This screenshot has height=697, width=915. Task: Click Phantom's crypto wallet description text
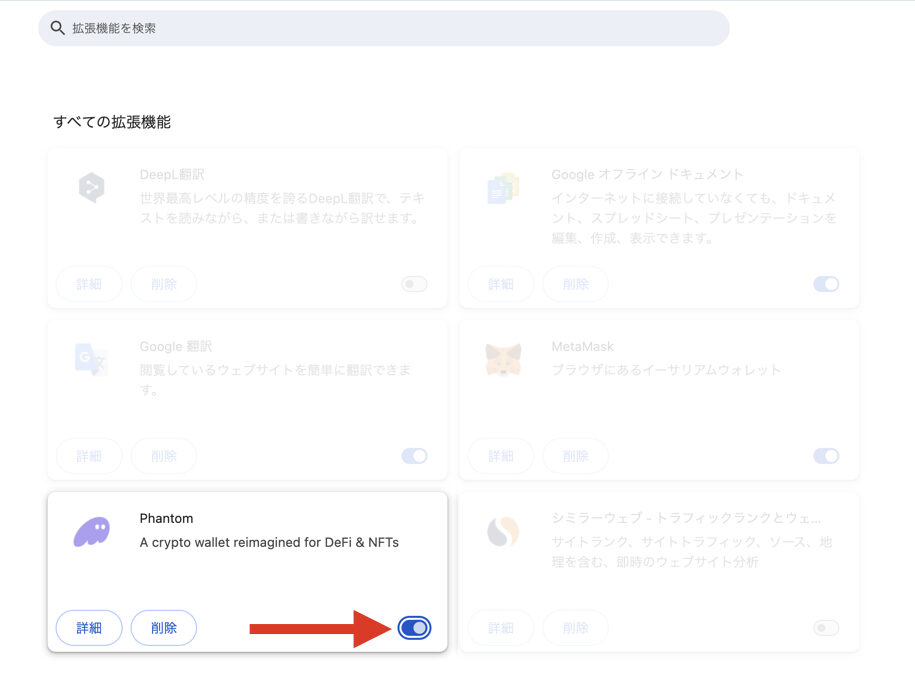pos(269,542)
